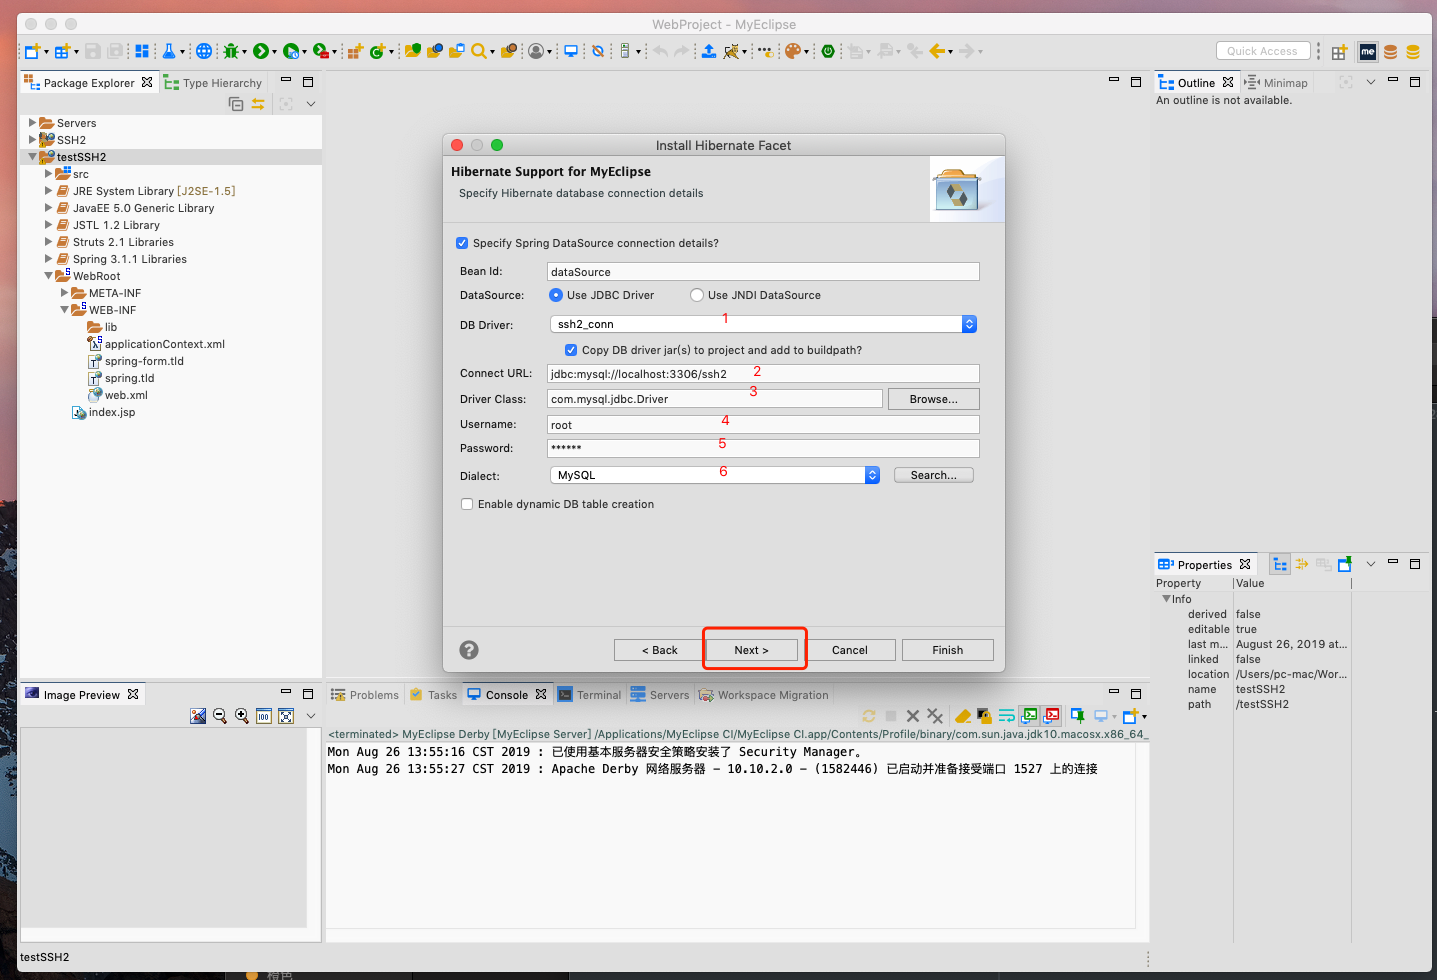Click the 100% actual size icon

click(264, 716)
